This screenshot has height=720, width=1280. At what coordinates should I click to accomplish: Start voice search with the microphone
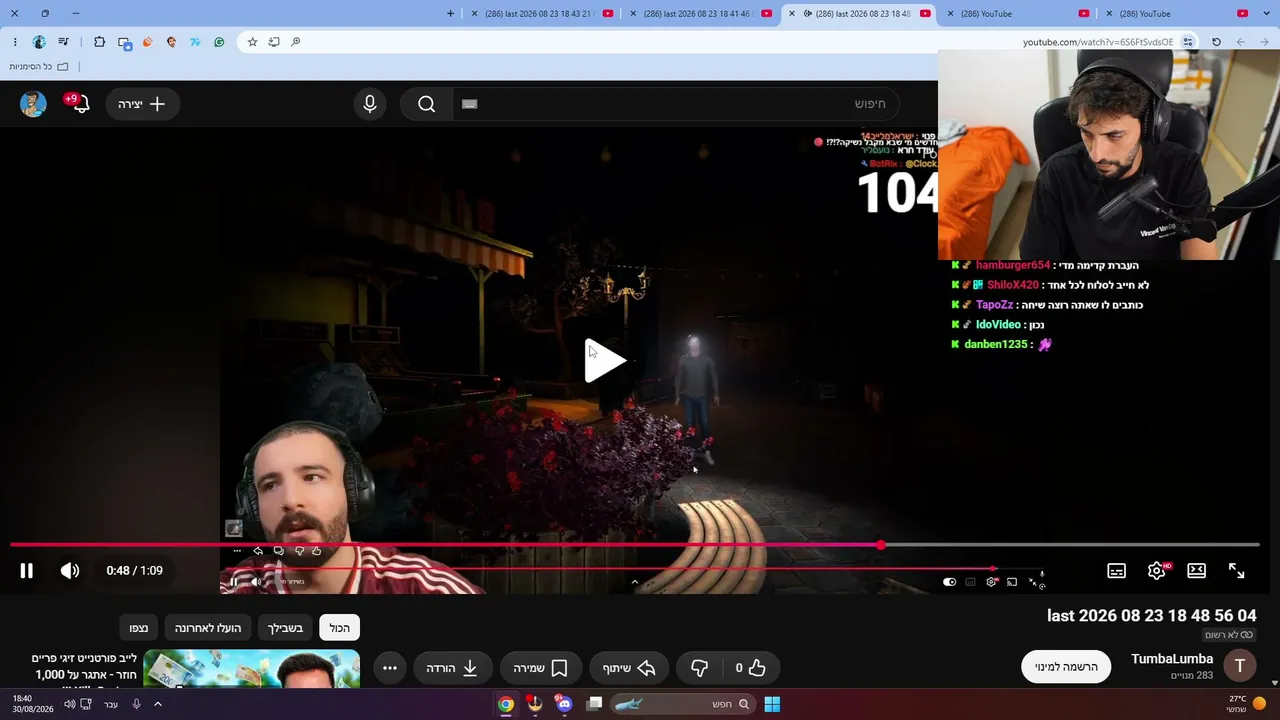370,104
